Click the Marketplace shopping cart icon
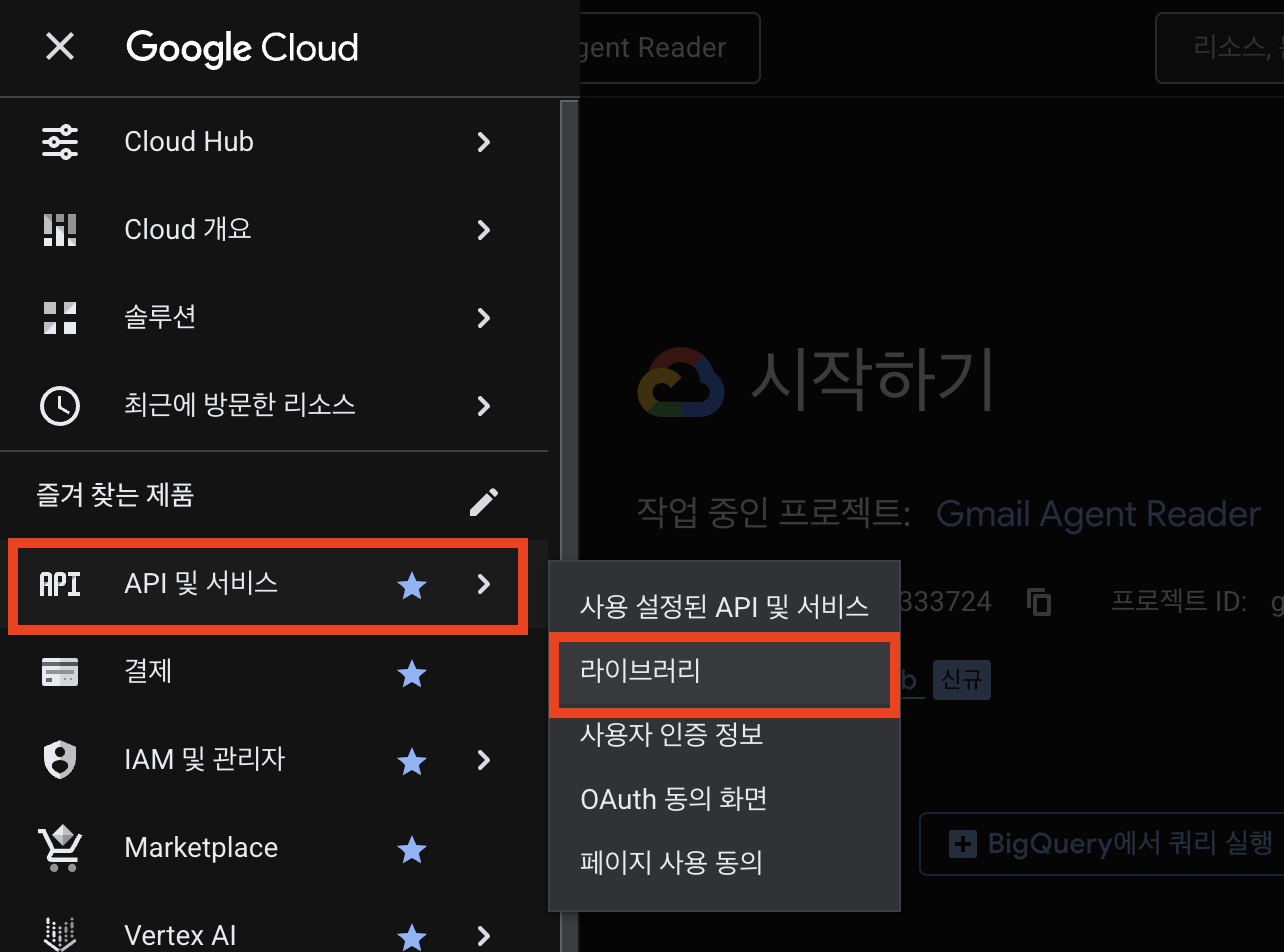The image size is (1284, 952). pyautogui.click(x=59, y=848)
